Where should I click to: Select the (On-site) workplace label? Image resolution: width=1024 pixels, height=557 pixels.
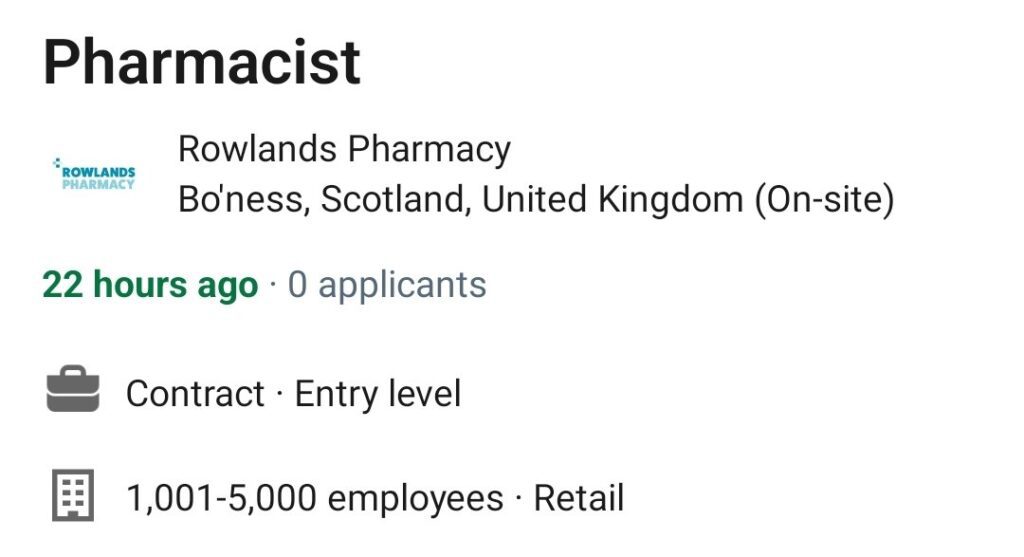[825, 199]
